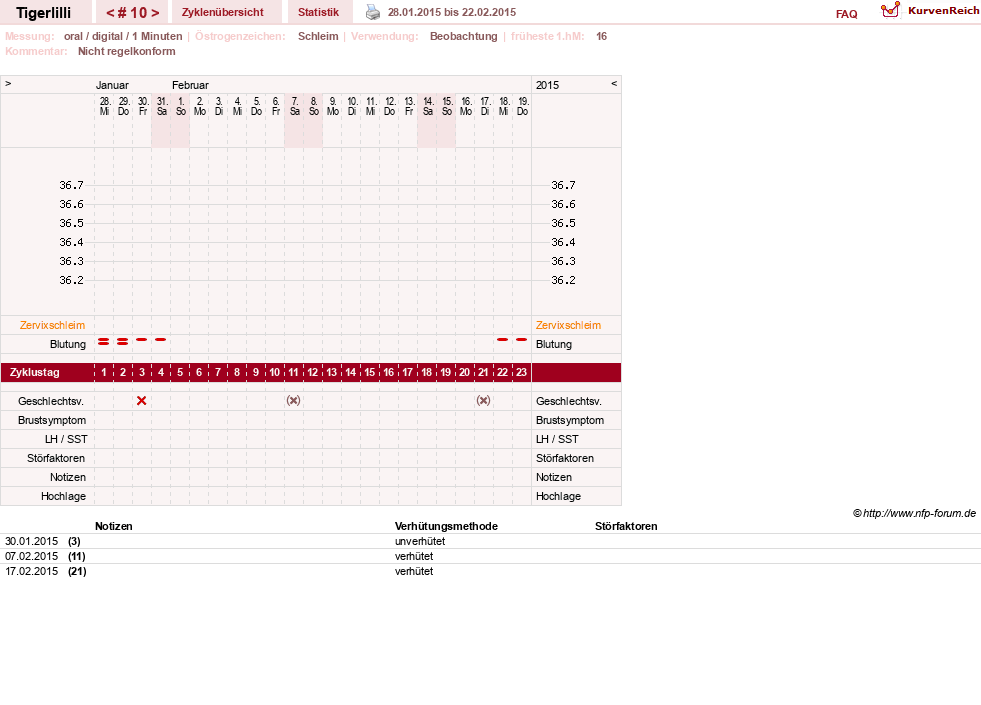Click the KurvenReich link text

pyautogui.click(x=943, y=11)
